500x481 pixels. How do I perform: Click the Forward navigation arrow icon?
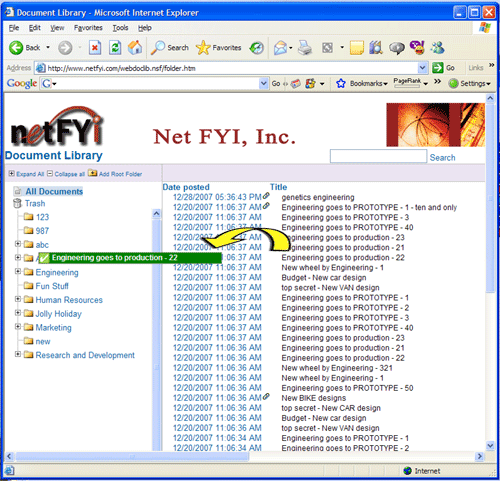(65, 48)
